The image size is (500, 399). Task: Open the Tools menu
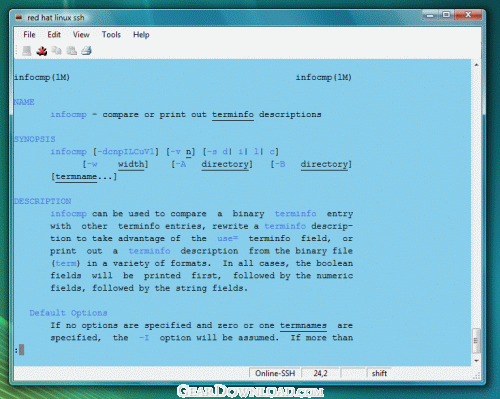coord(111,35)
